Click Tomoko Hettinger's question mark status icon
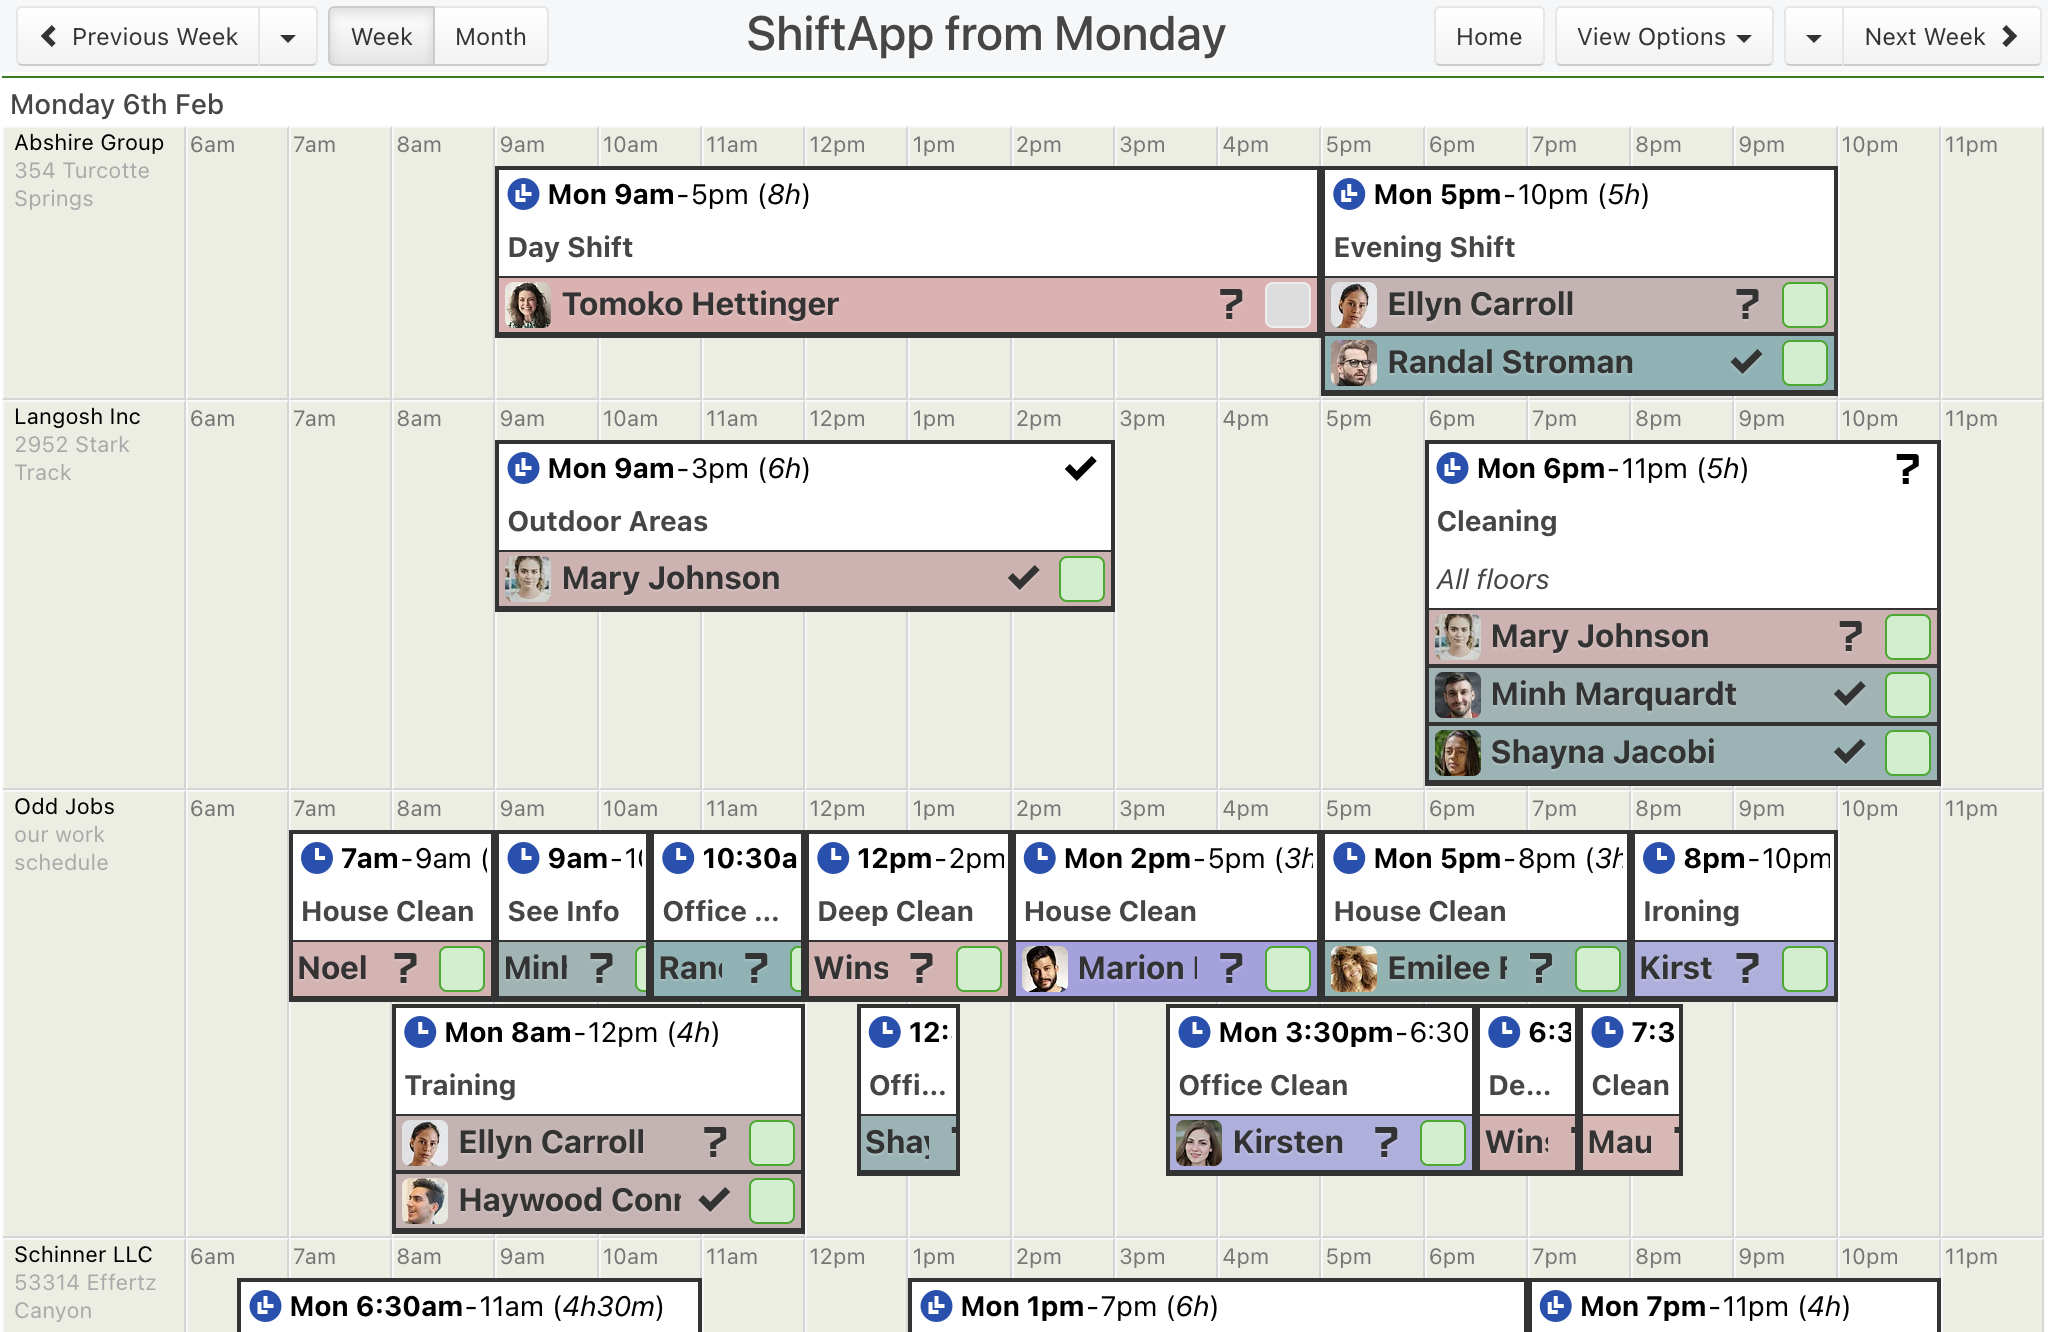 tap(1231, 304)
